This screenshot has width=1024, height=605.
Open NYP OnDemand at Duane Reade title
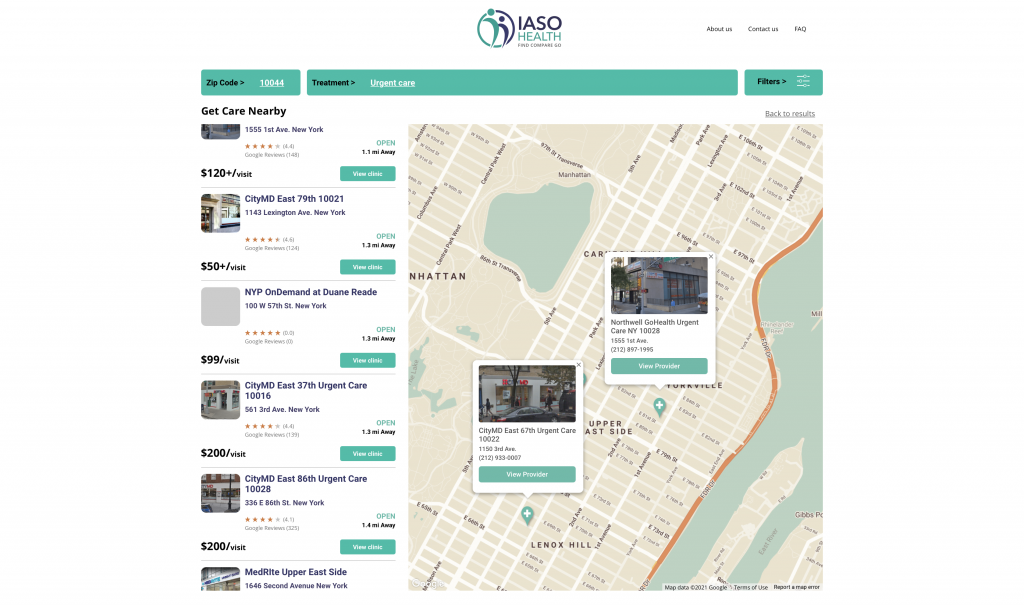pos(310,292)
